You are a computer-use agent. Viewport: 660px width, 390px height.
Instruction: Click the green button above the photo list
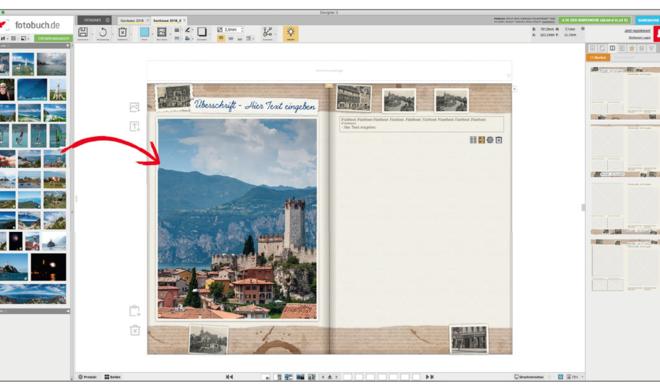(x=53, y=38)
